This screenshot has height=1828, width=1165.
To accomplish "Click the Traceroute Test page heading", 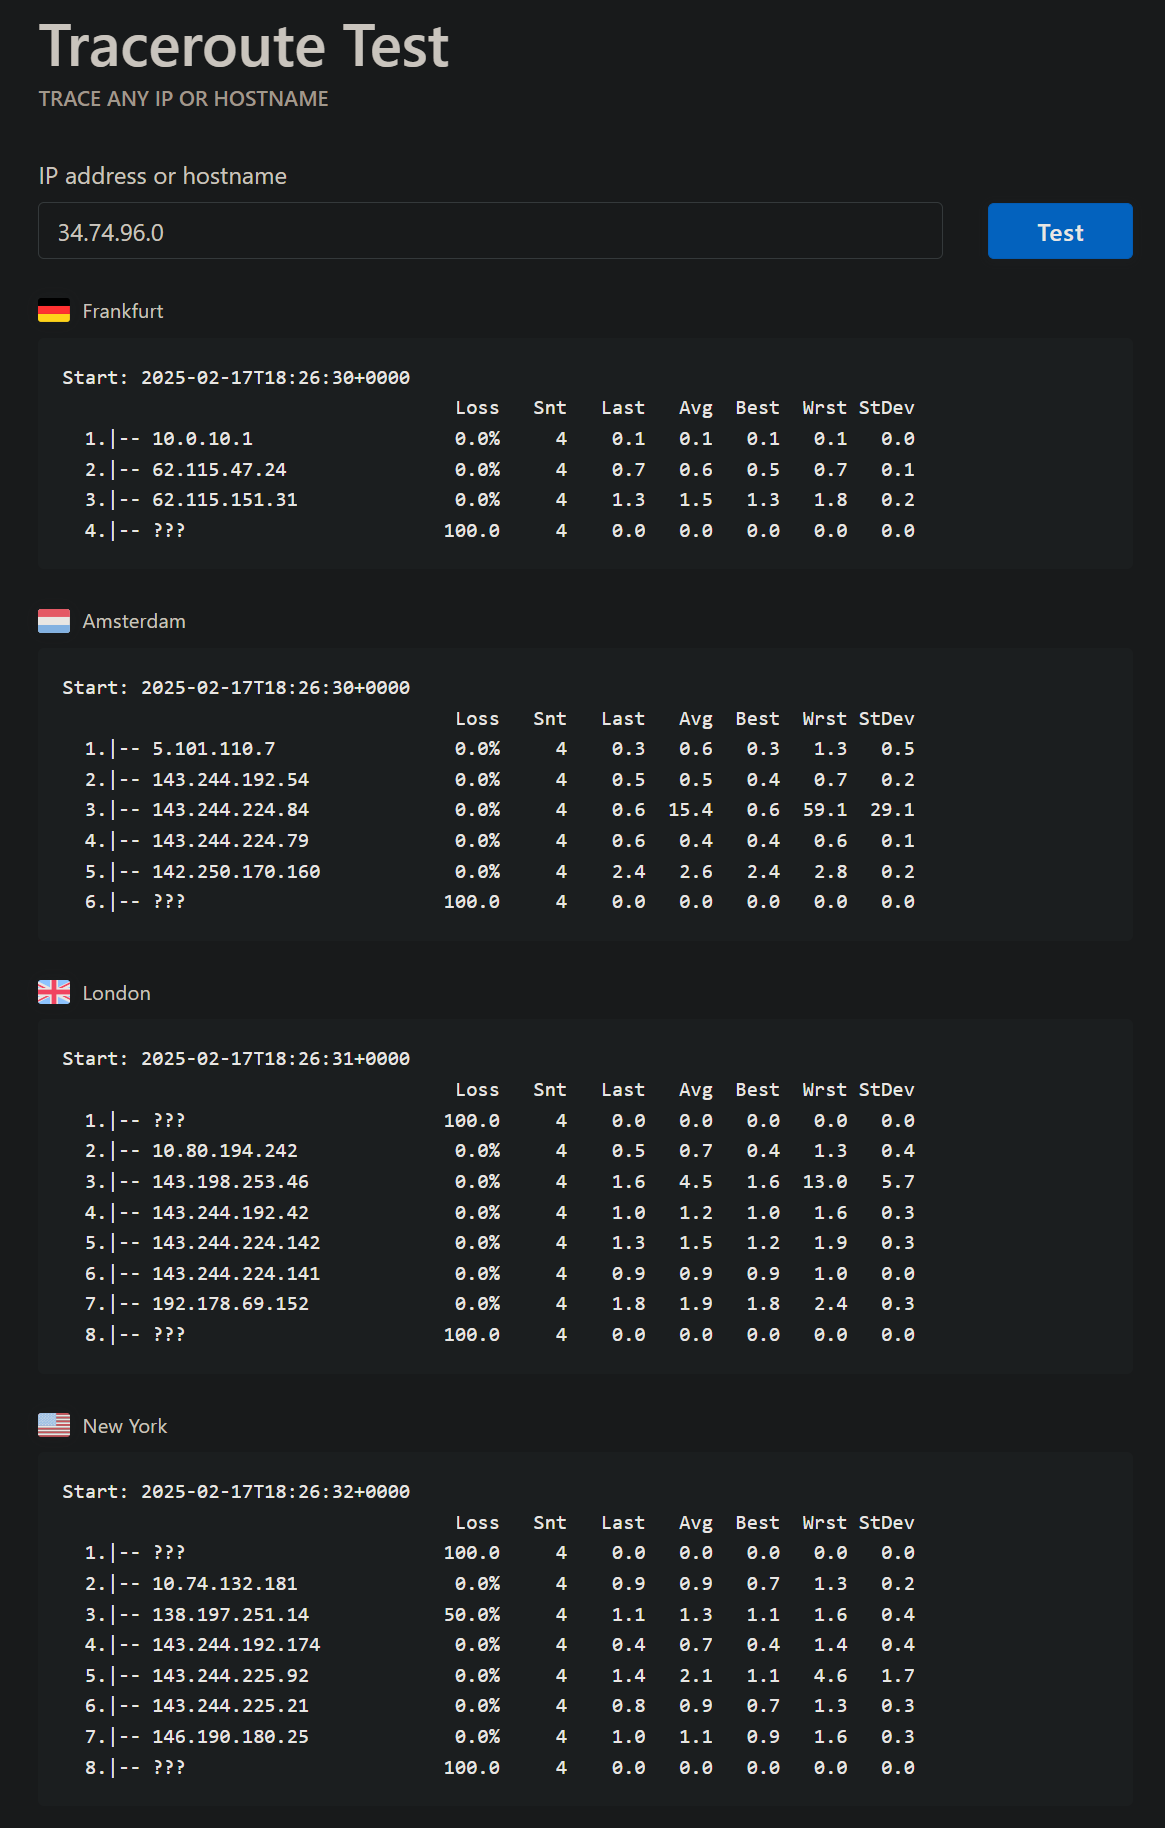I will point(244,46).
